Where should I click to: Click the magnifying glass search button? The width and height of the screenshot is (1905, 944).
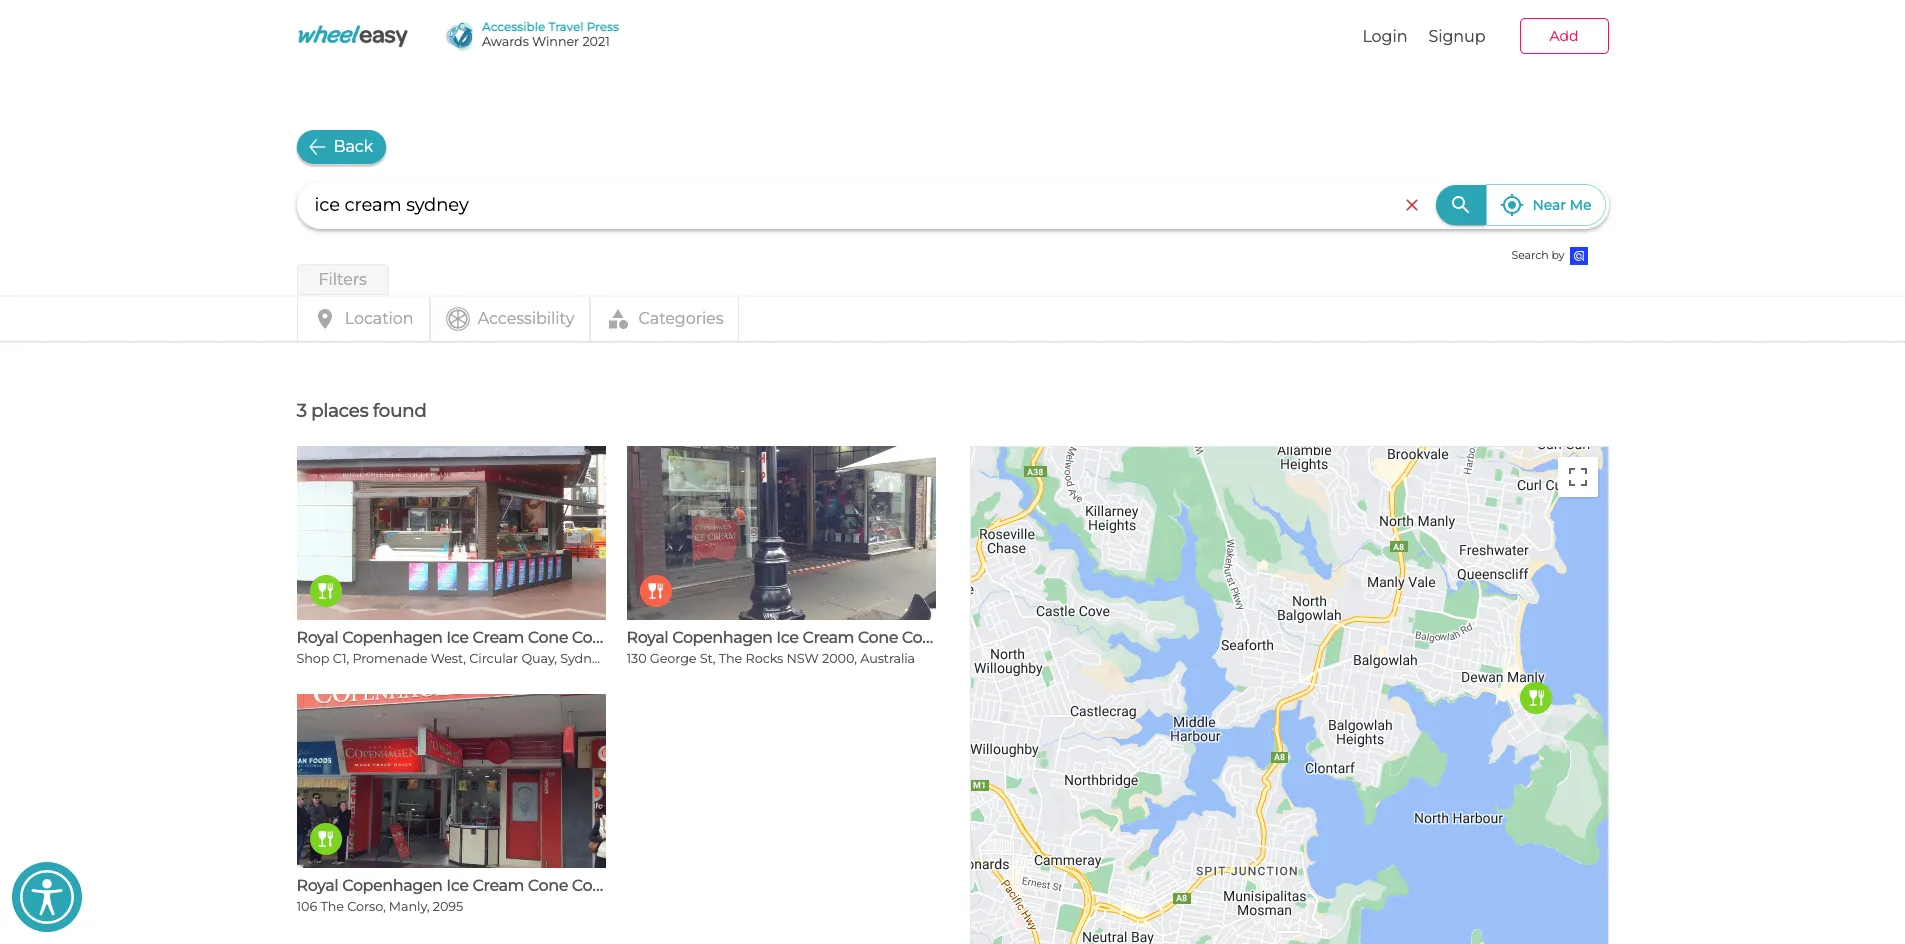coord(1460,205)
